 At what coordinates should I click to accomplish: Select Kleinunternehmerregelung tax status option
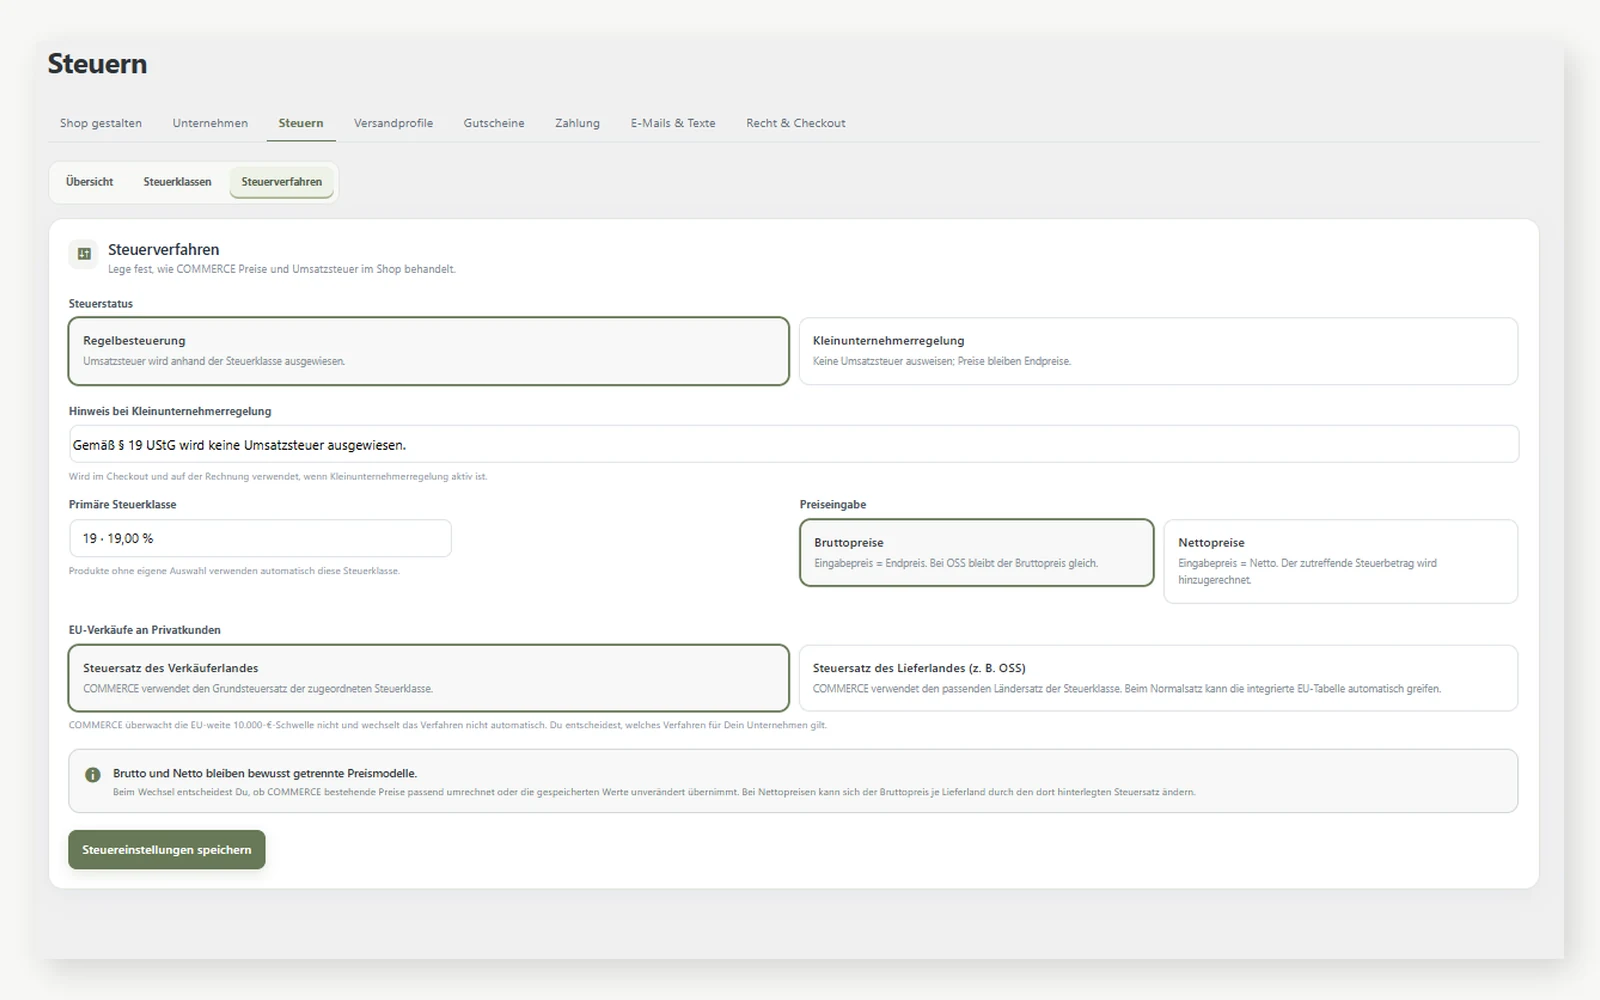(1158, 351)
